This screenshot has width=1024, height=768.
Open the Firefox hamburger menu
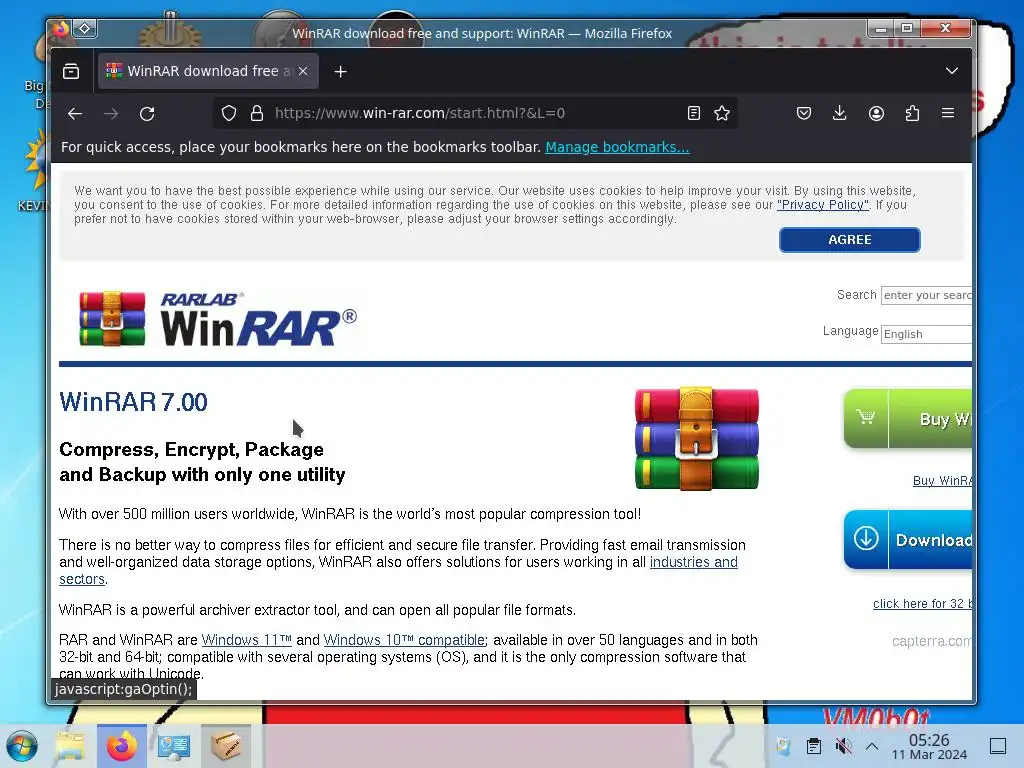point(948,114)
